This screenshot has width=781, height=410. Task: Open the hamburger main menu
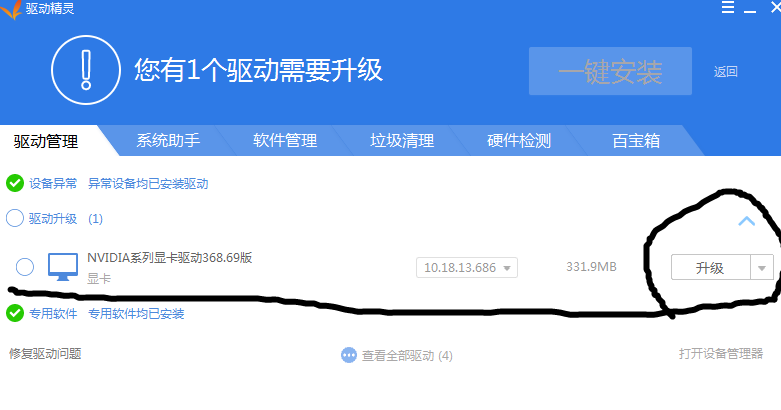point(728,7)
